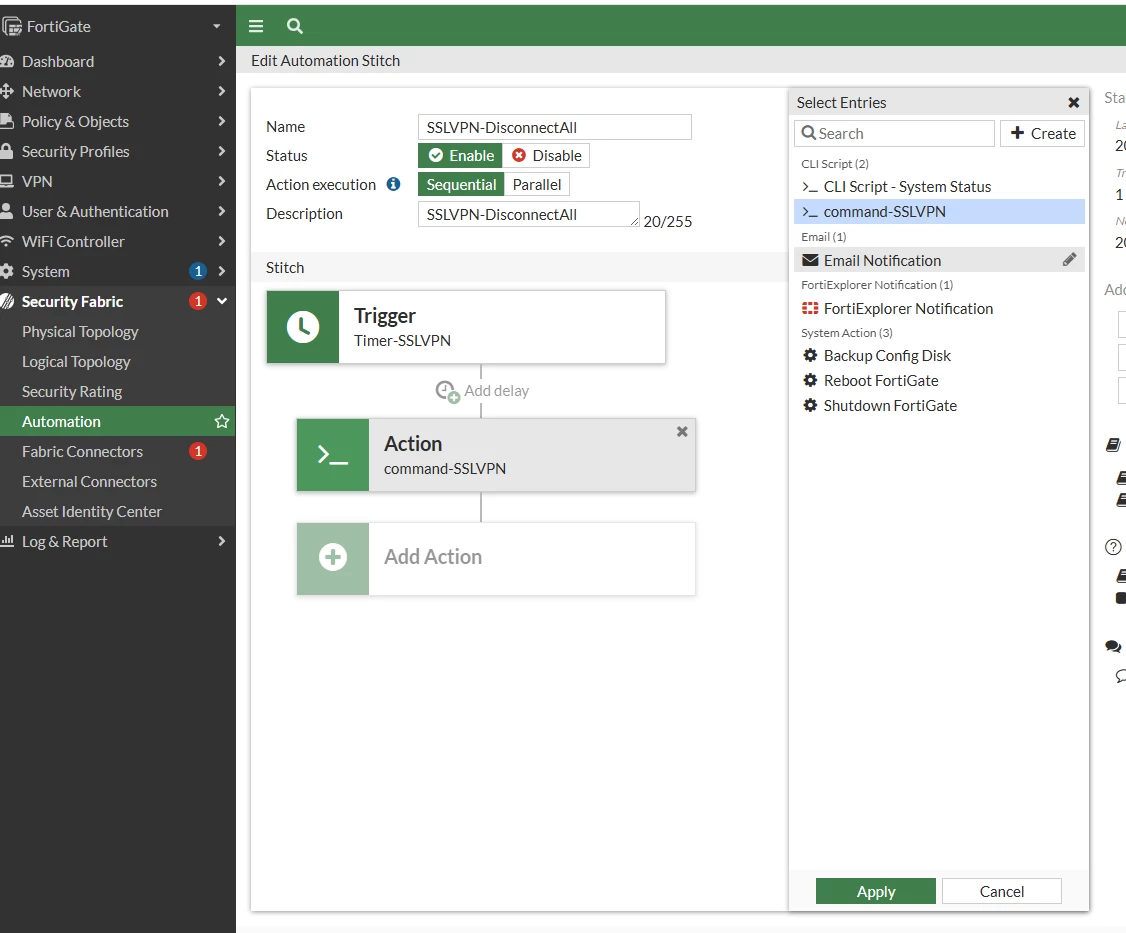Click the Cancel button

tap(1002, 891)
